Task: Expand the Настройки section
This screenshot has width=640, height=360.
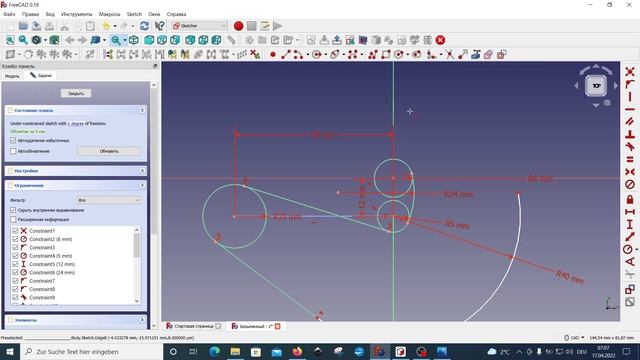Action: coord(142,171)
